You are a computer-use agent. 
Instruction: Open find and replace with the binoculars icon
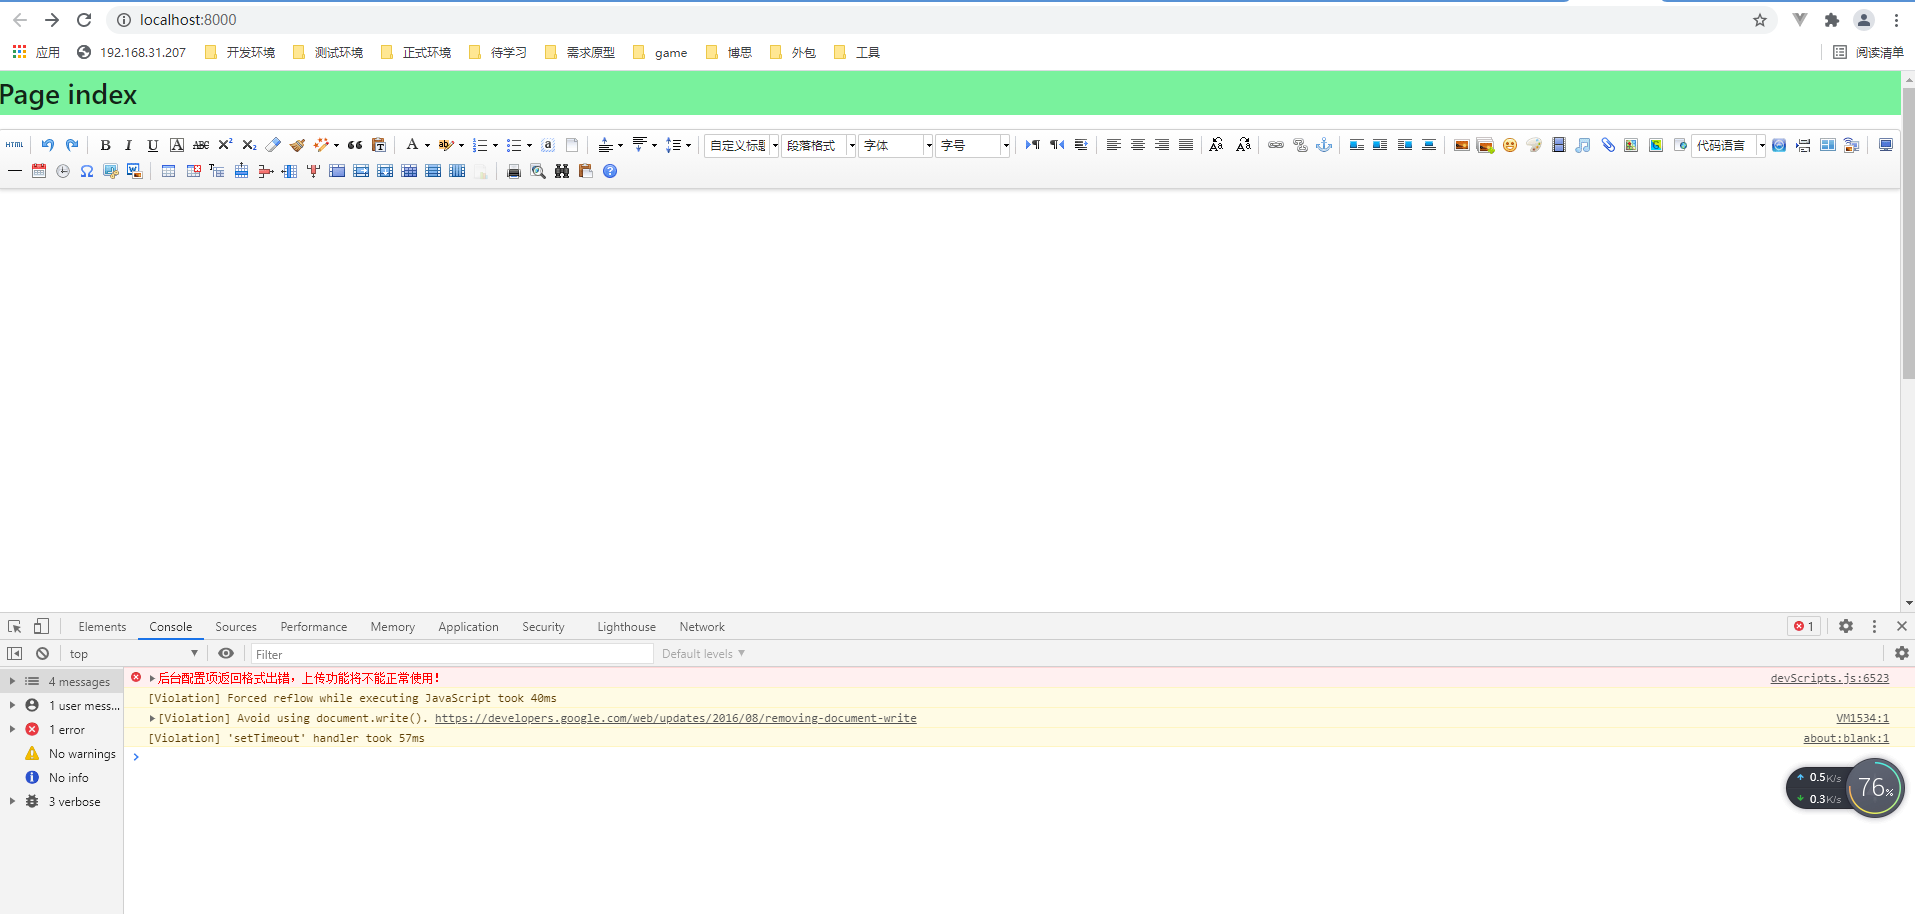562,171
